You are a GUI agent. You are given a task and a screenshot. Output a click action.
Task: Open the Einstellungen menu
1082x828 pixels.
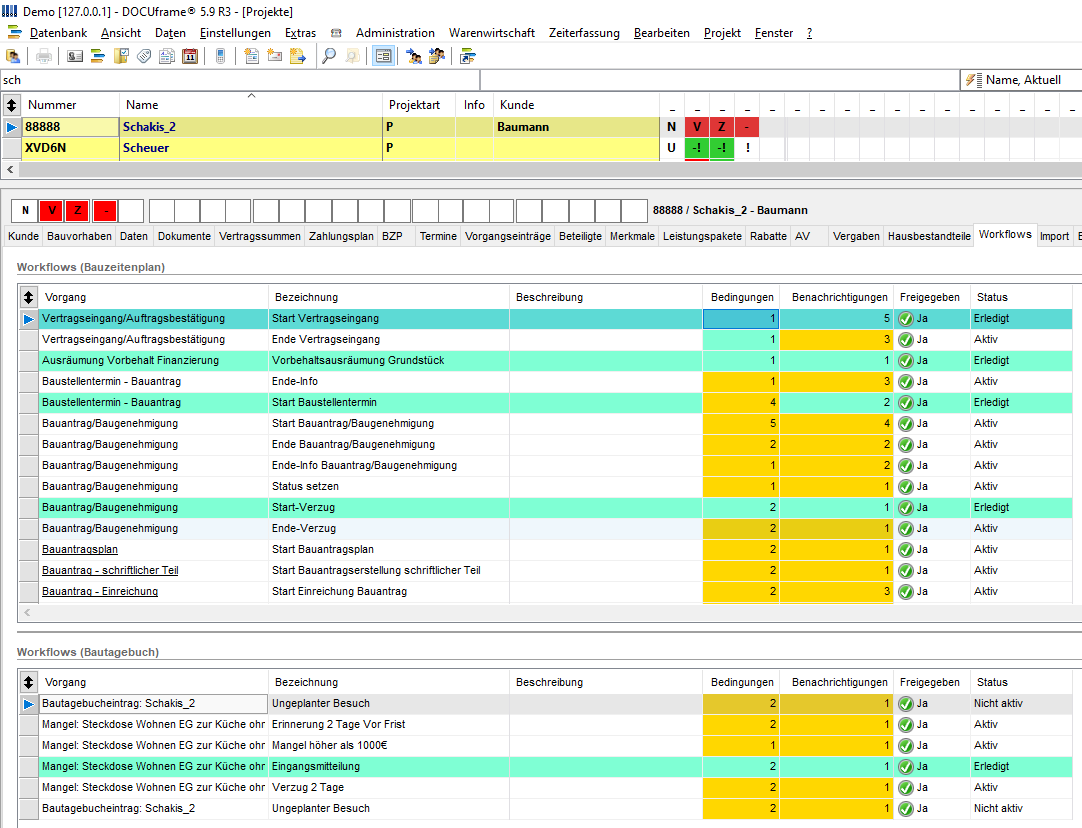pyautogui.click(x=235, y=33)
